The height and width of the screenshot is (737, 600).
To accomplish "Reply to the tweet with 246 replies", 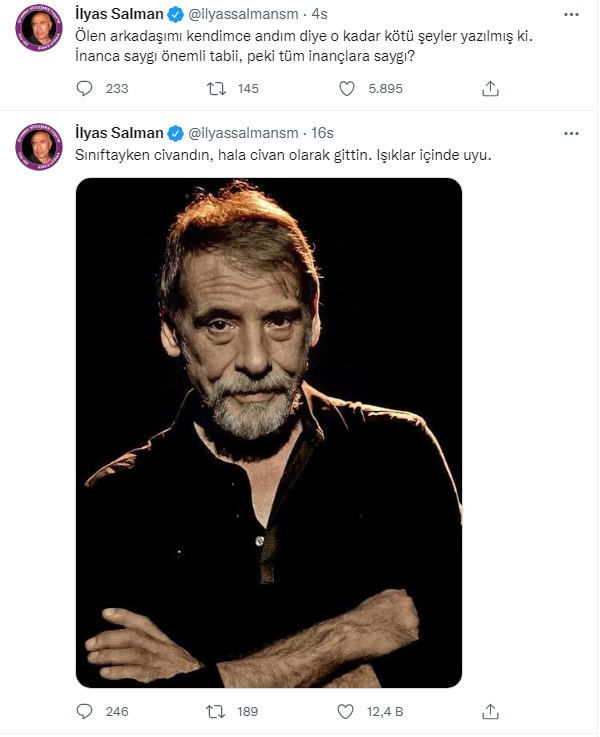I will 85,712.
